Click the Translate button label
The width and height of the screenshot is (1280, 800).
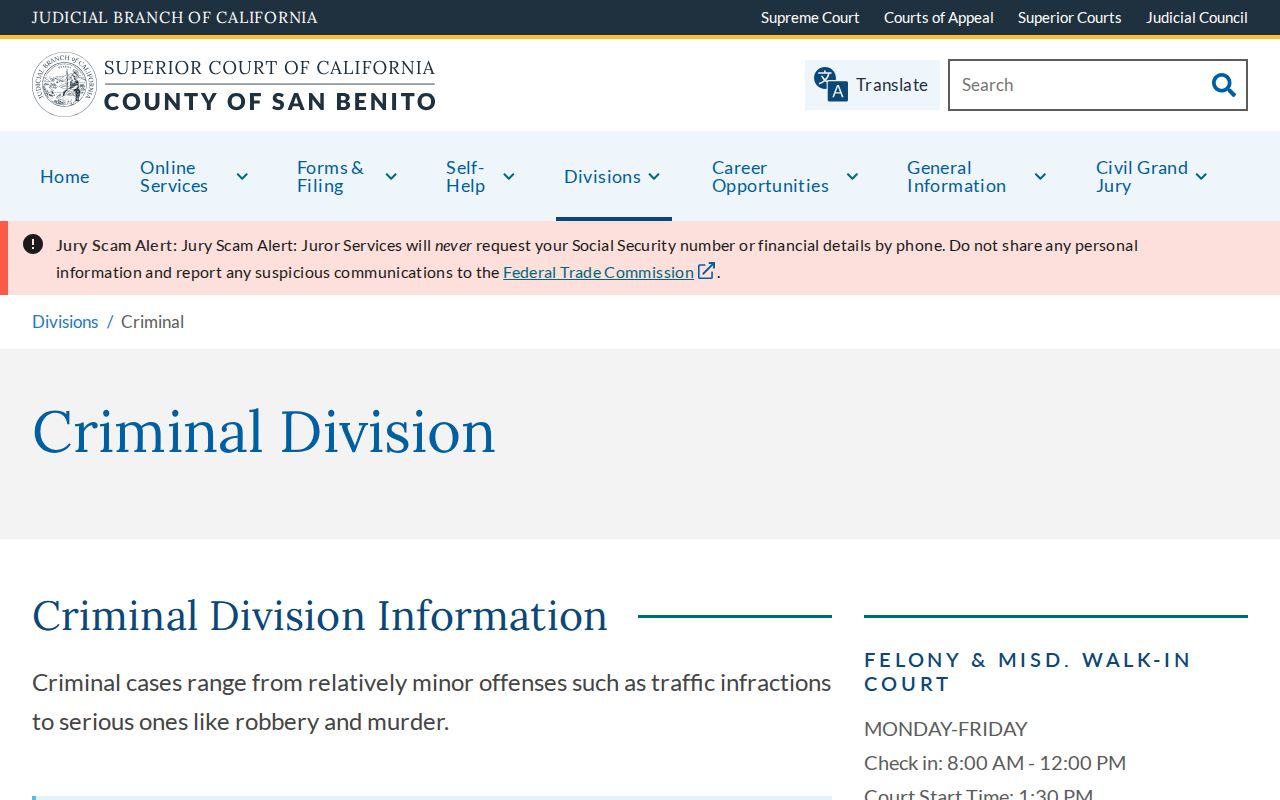[892, 85]
